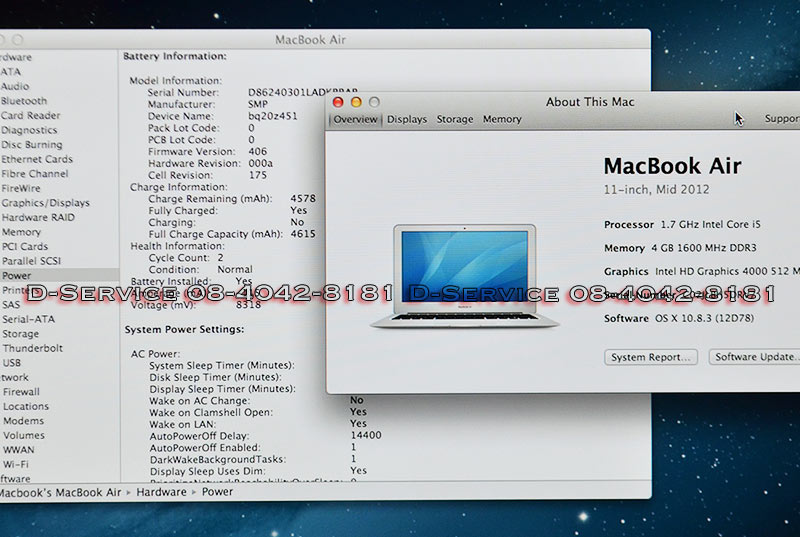Open Disc Burning in the sidebar

coord(31,144)
